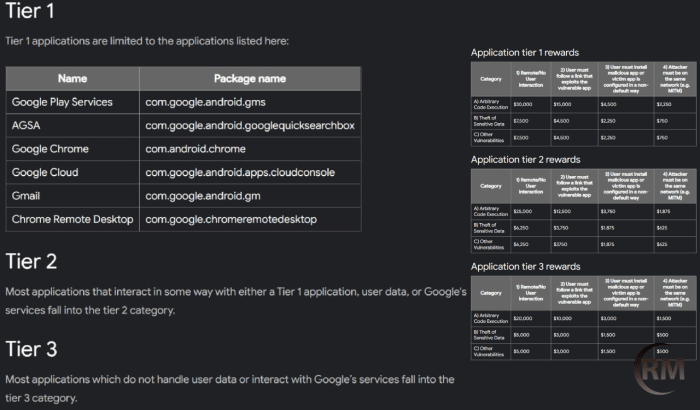Click "Remote/No User Interaction" header in tier 2 table
700x410 pixels.
click(531, 186)
